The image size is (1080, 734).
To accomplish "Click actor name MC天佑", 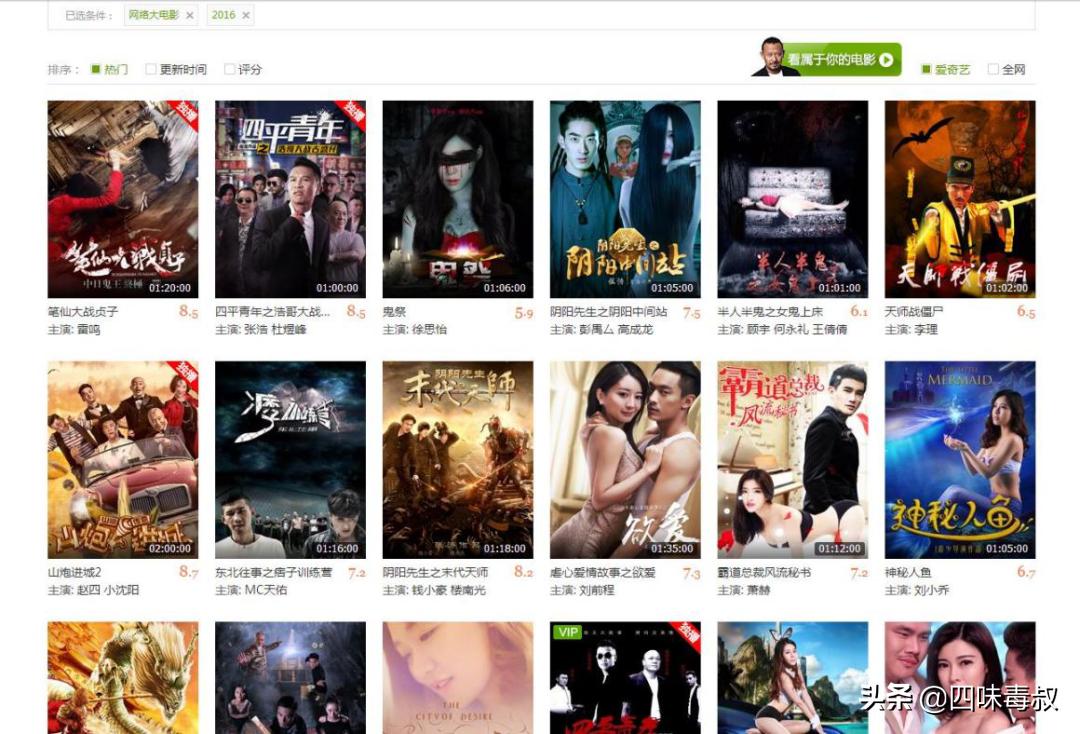I will point(266,590).
